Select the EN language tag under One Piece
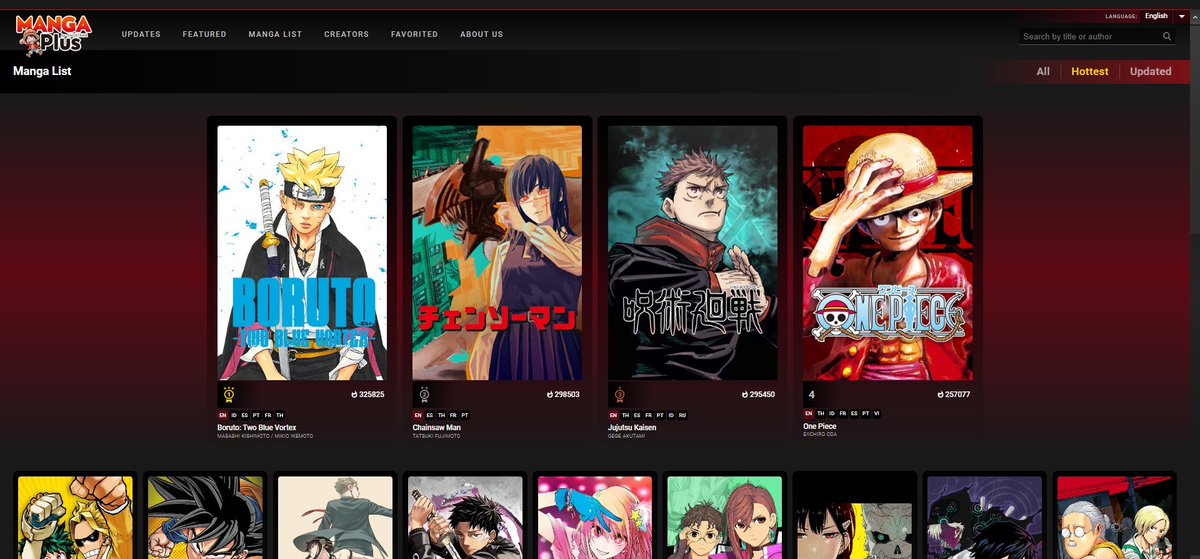 [808, 414]
